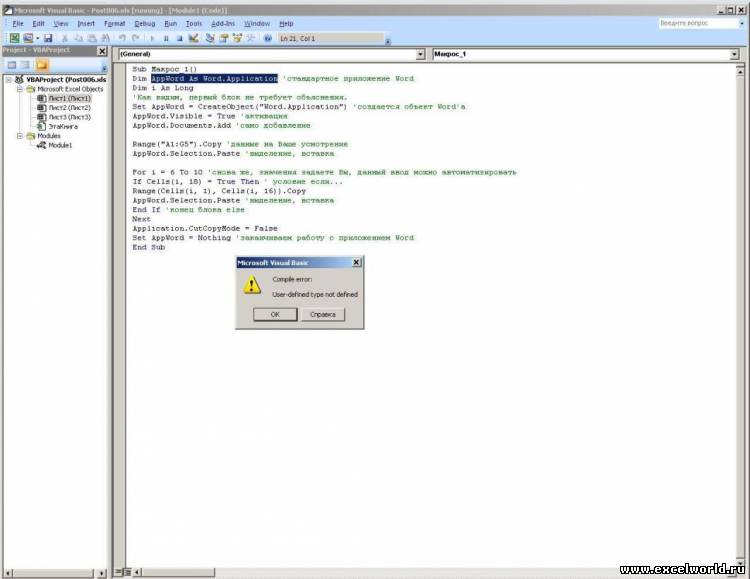Click the 'End Sub' code line
The width and height of the screenshot is (750, 579).
[x=148, y=247]
